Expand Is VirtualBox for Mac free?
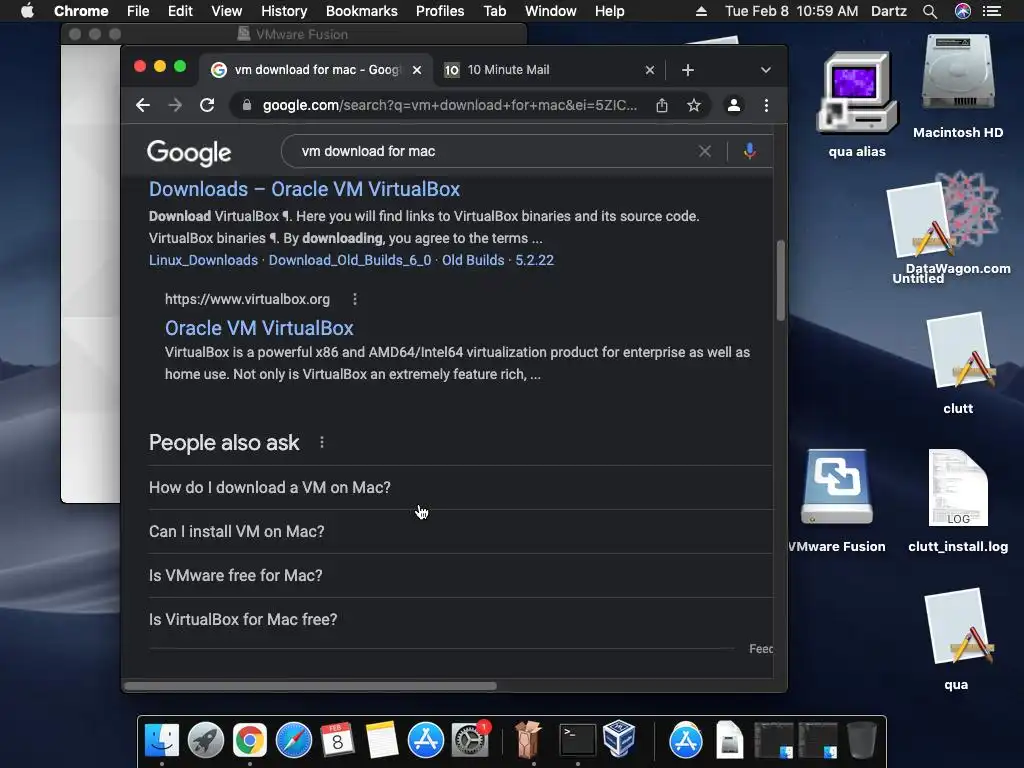This screenshot has width=1024, height=768. point(460,619)
